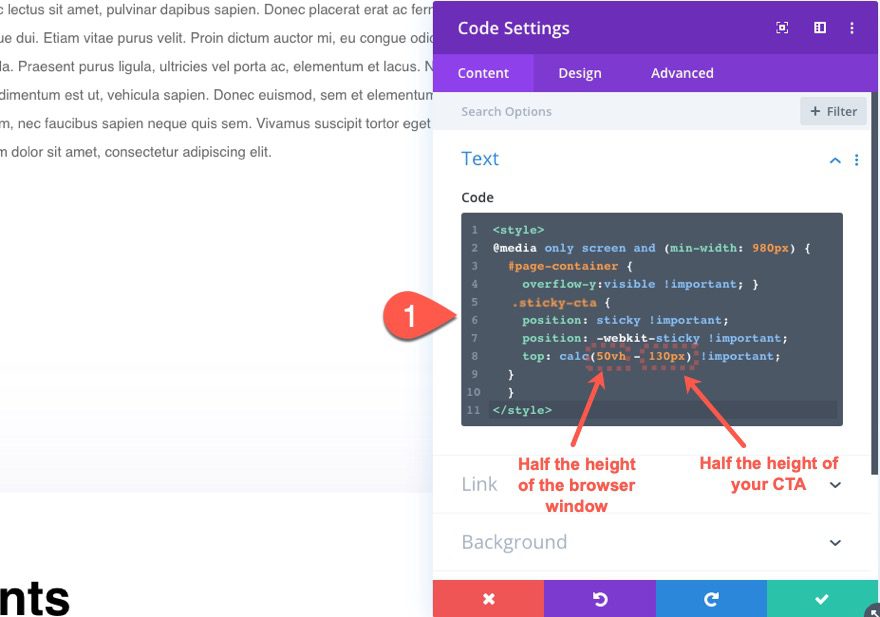880x617 pixels.
Task: Open the Text section options menu icon
Action: 857,160
